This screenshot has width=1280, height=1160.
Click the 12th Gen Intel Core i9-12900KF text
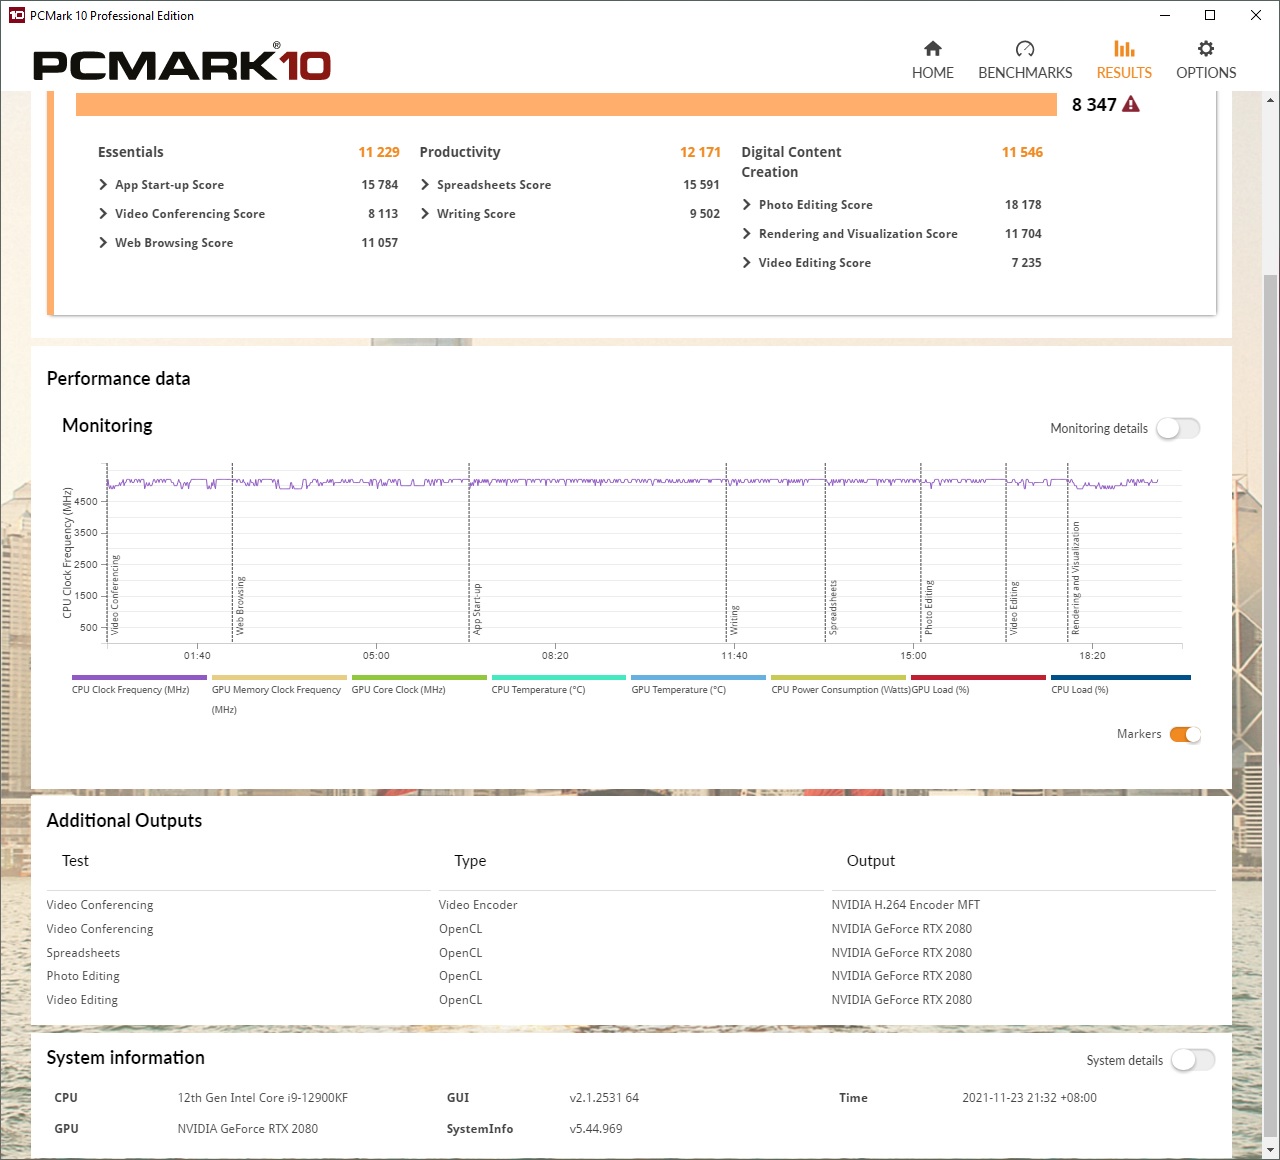(x=263, y=1098)
